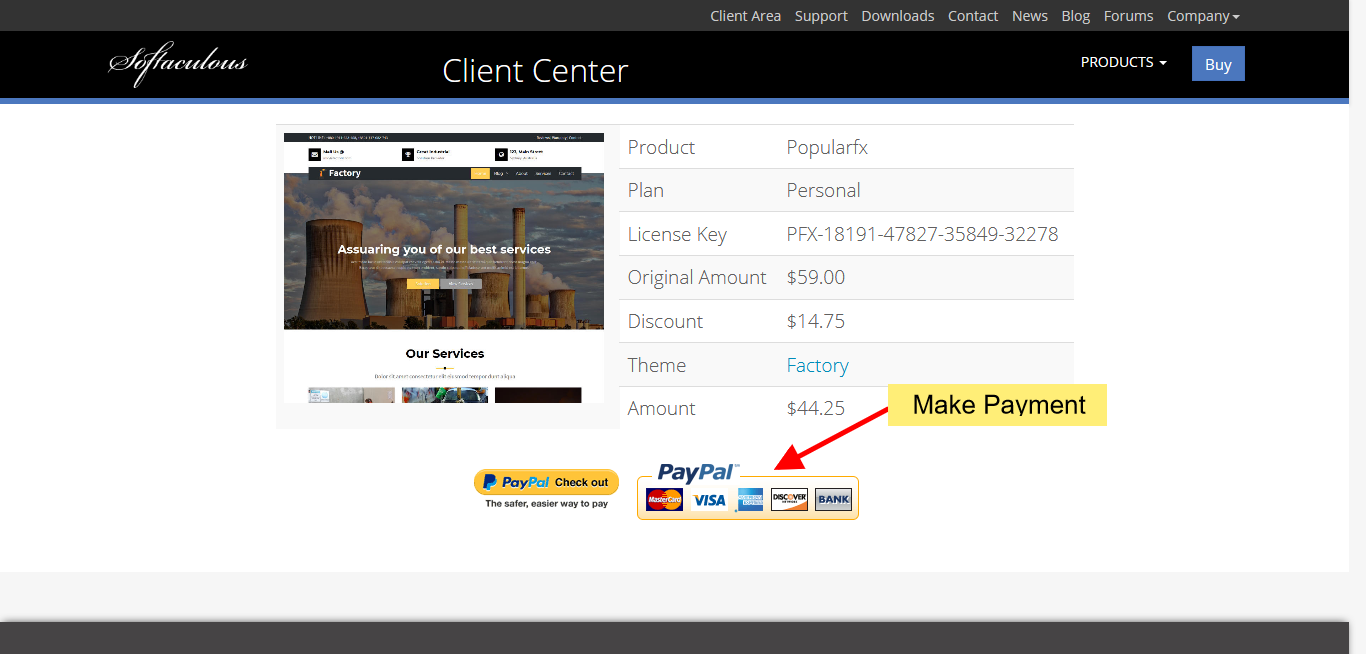Click the Client Center heading

535,71
